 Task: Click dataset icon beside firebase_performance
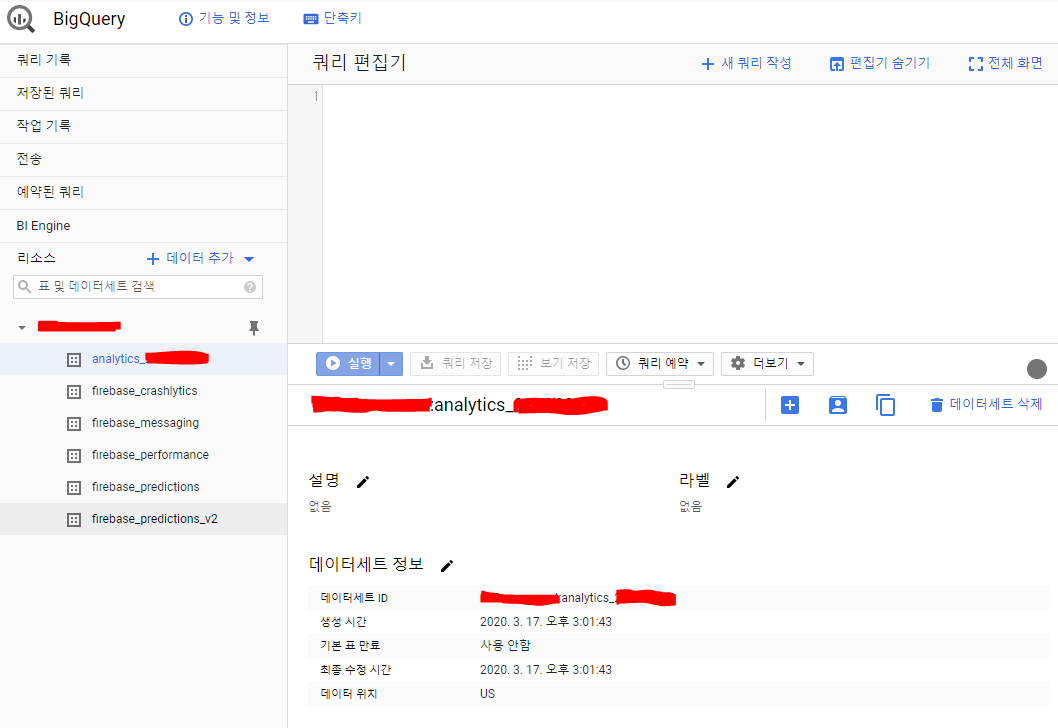74,456
